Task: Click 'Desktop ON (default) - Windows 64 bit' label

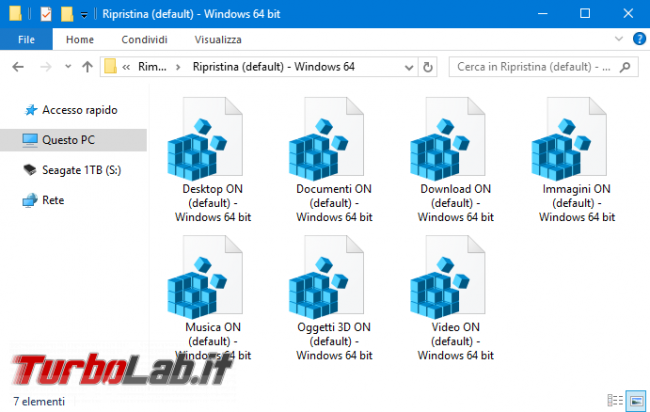Action: click(213, 203)
